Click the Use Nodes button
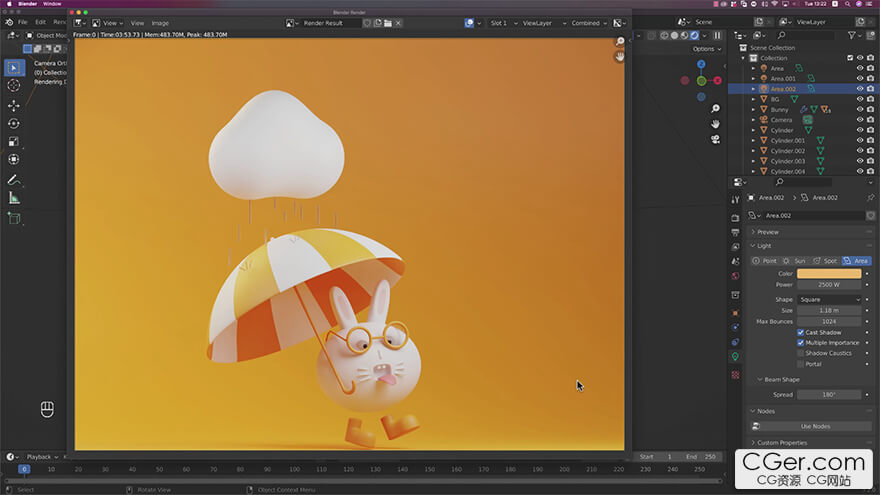880x495 pixels. [x=815, y=426]
